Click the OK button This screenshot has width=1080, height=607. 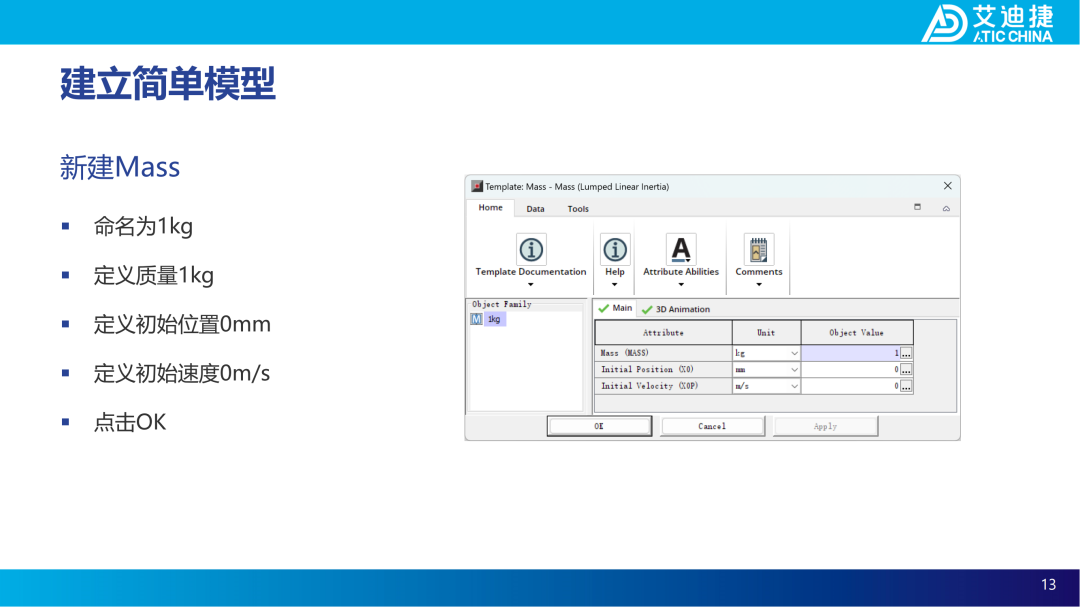[599, 426]
